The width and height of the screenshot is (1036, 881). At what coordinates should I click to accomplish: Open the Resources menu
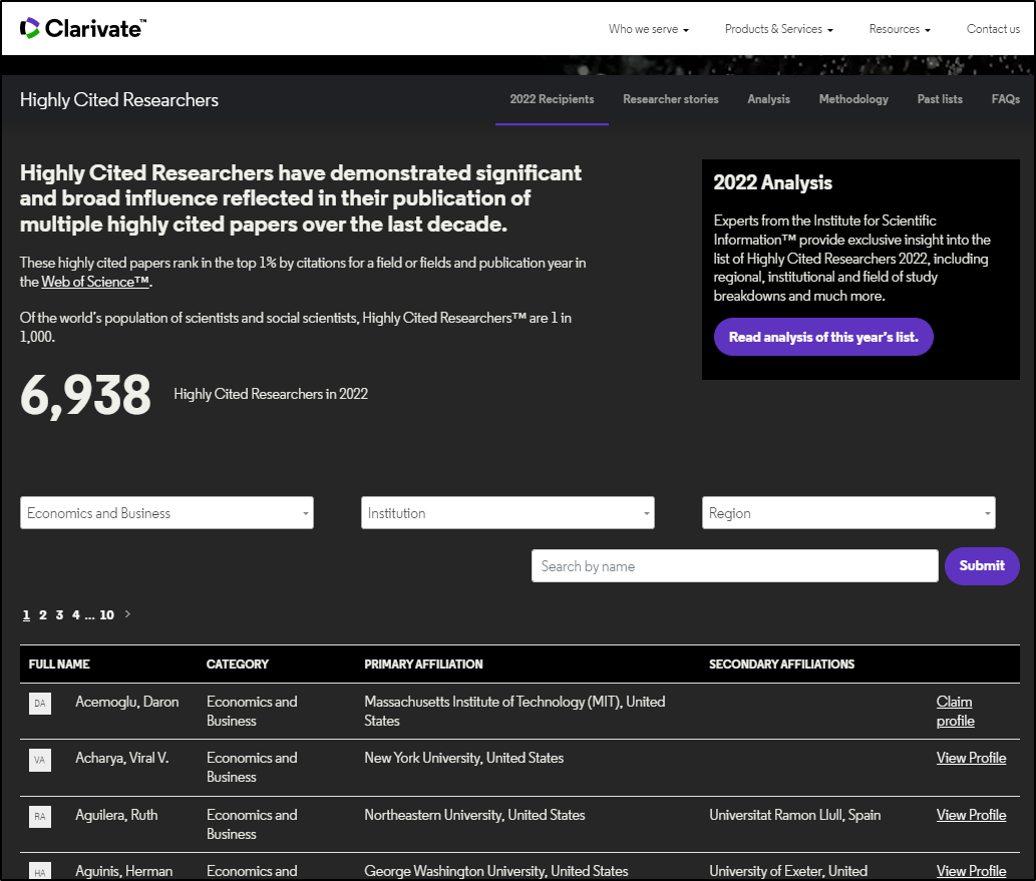(x=899, y=29)
